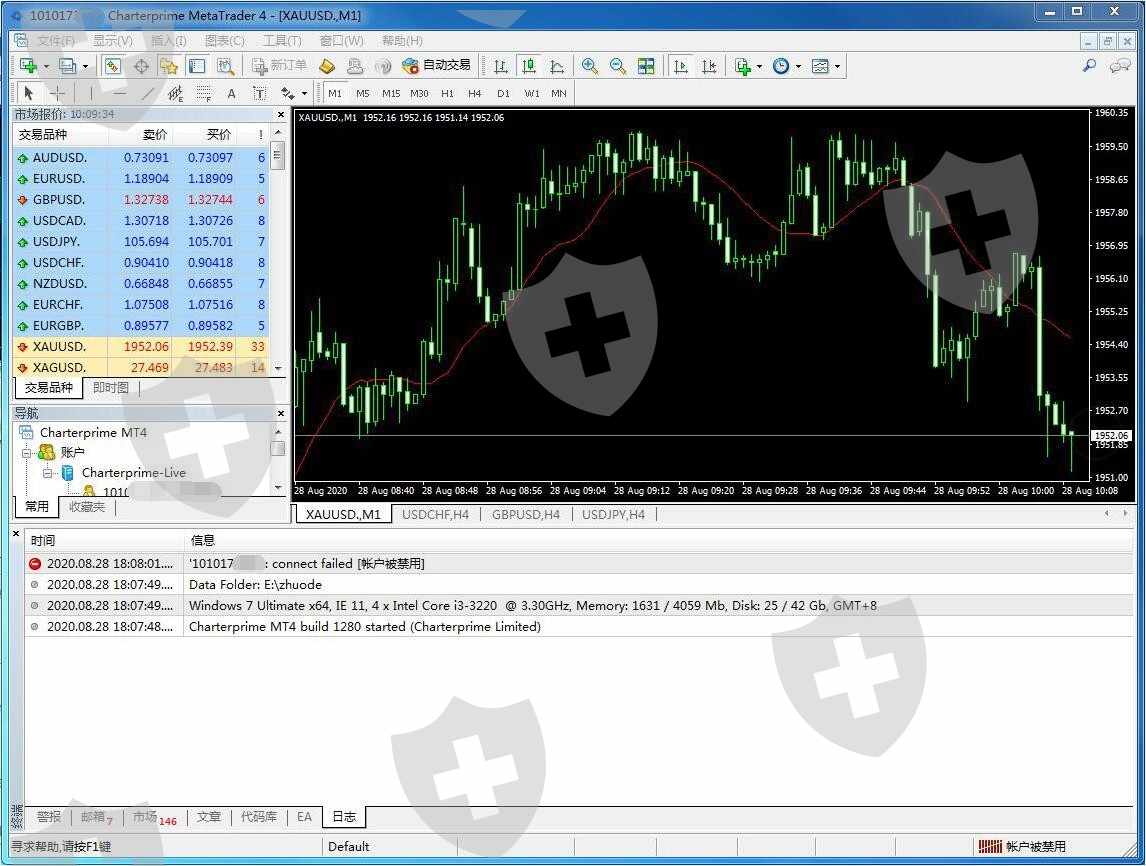Select the vertical line tool
1146x866 pixels.
tap(91, 93)
